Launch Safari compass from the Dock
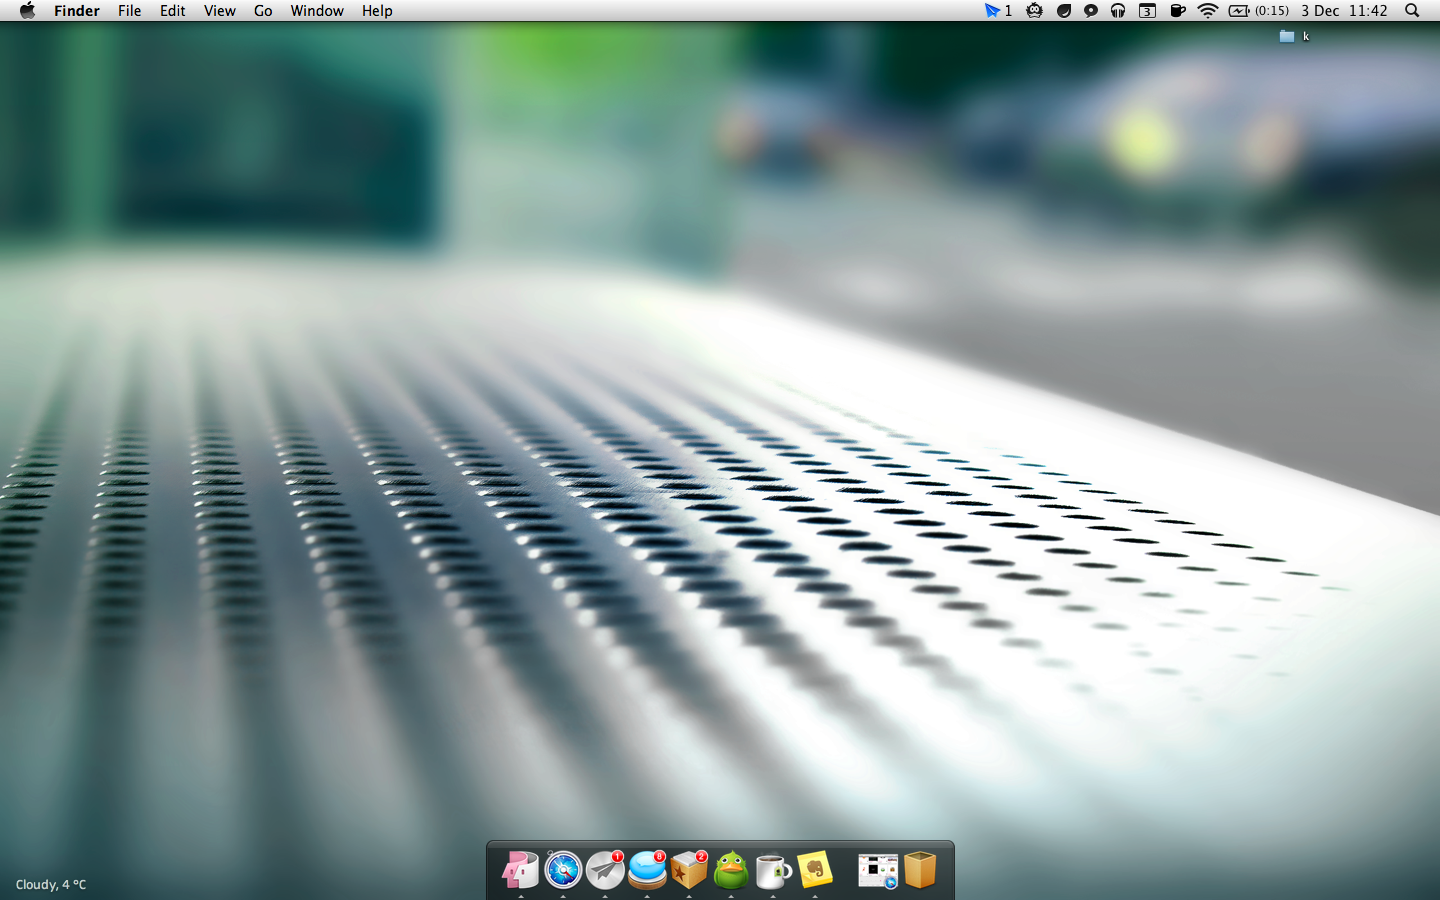 tap(563, 870)
